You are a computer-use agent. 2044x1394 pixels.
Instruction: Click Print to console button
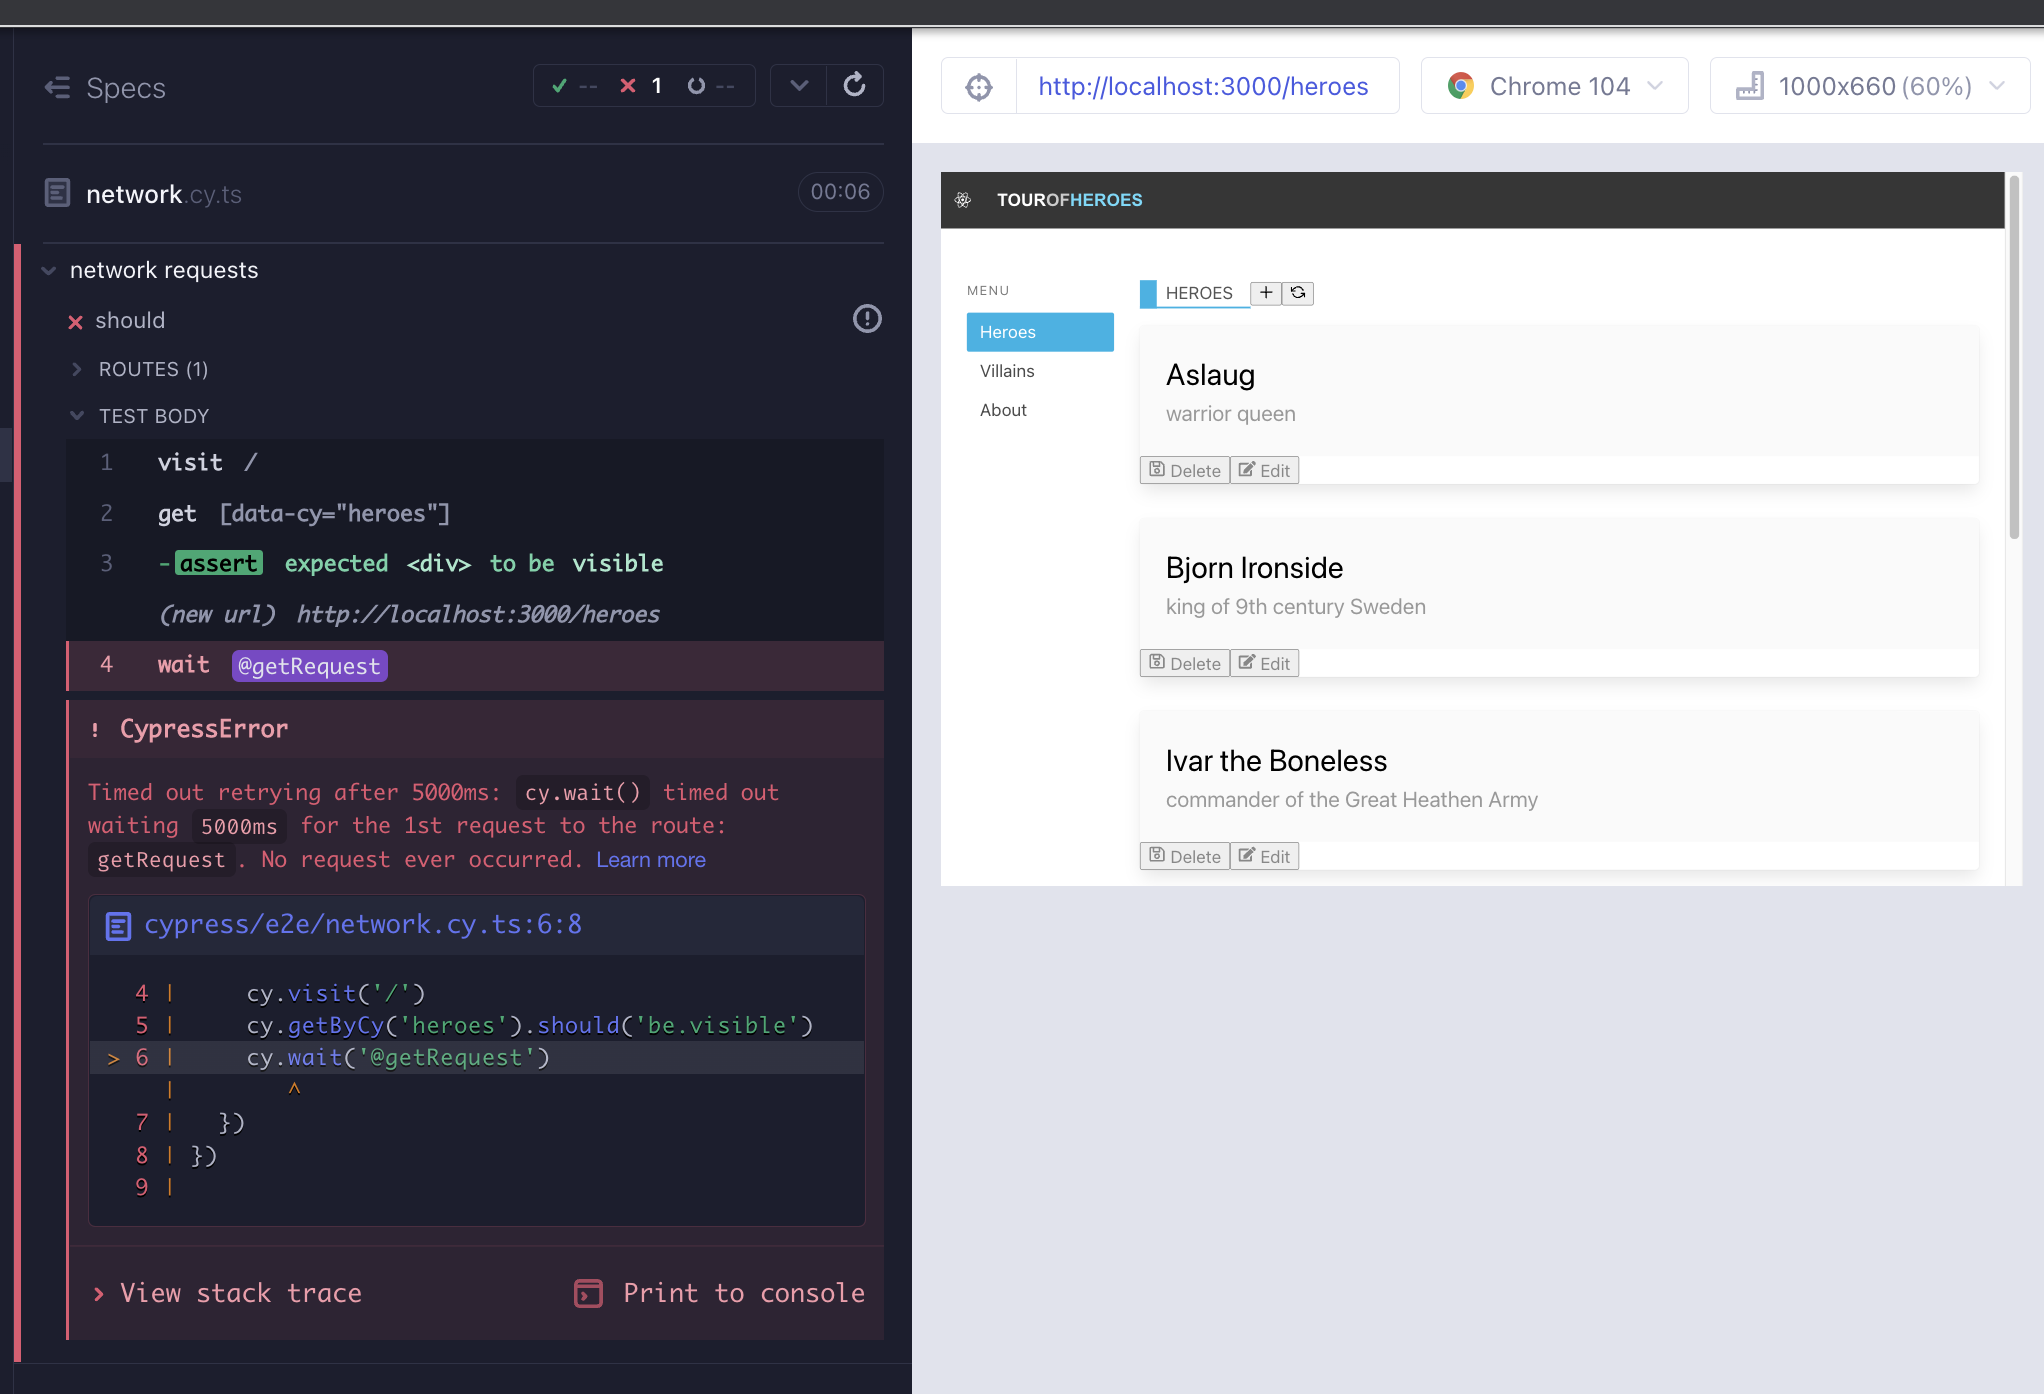(719, 1293)
